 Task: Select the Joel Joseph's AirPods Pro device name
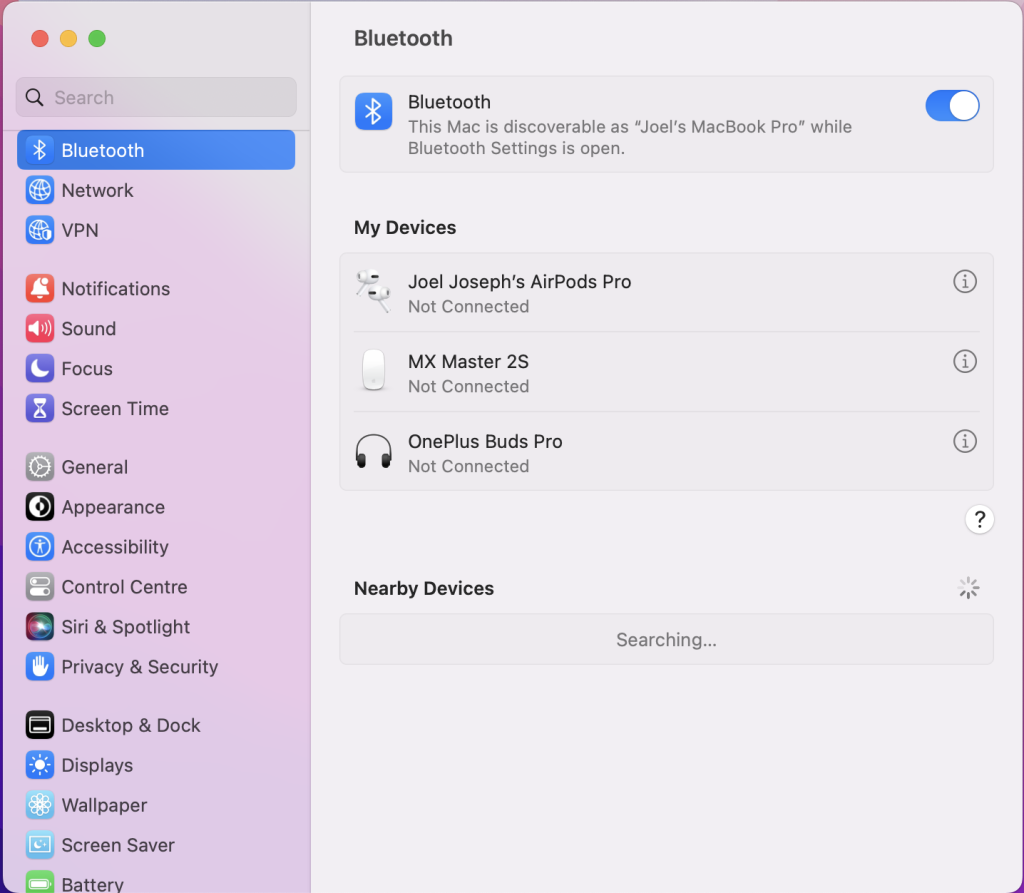point(519,282)
